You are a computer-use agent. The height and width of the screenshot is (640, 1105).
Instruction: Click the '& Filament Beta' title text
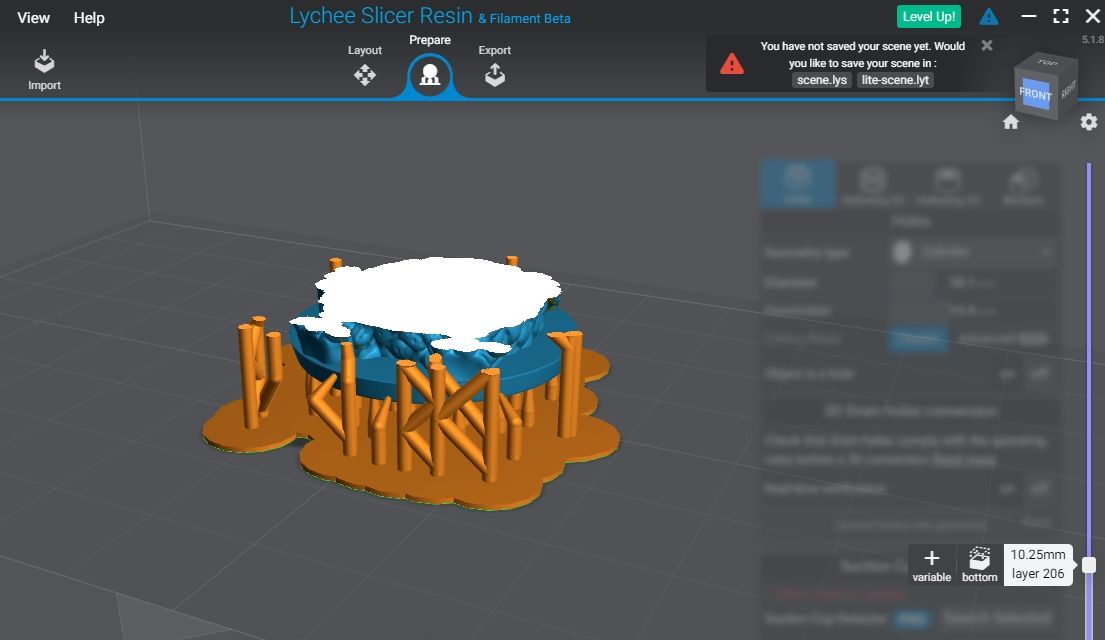[524, 19]
